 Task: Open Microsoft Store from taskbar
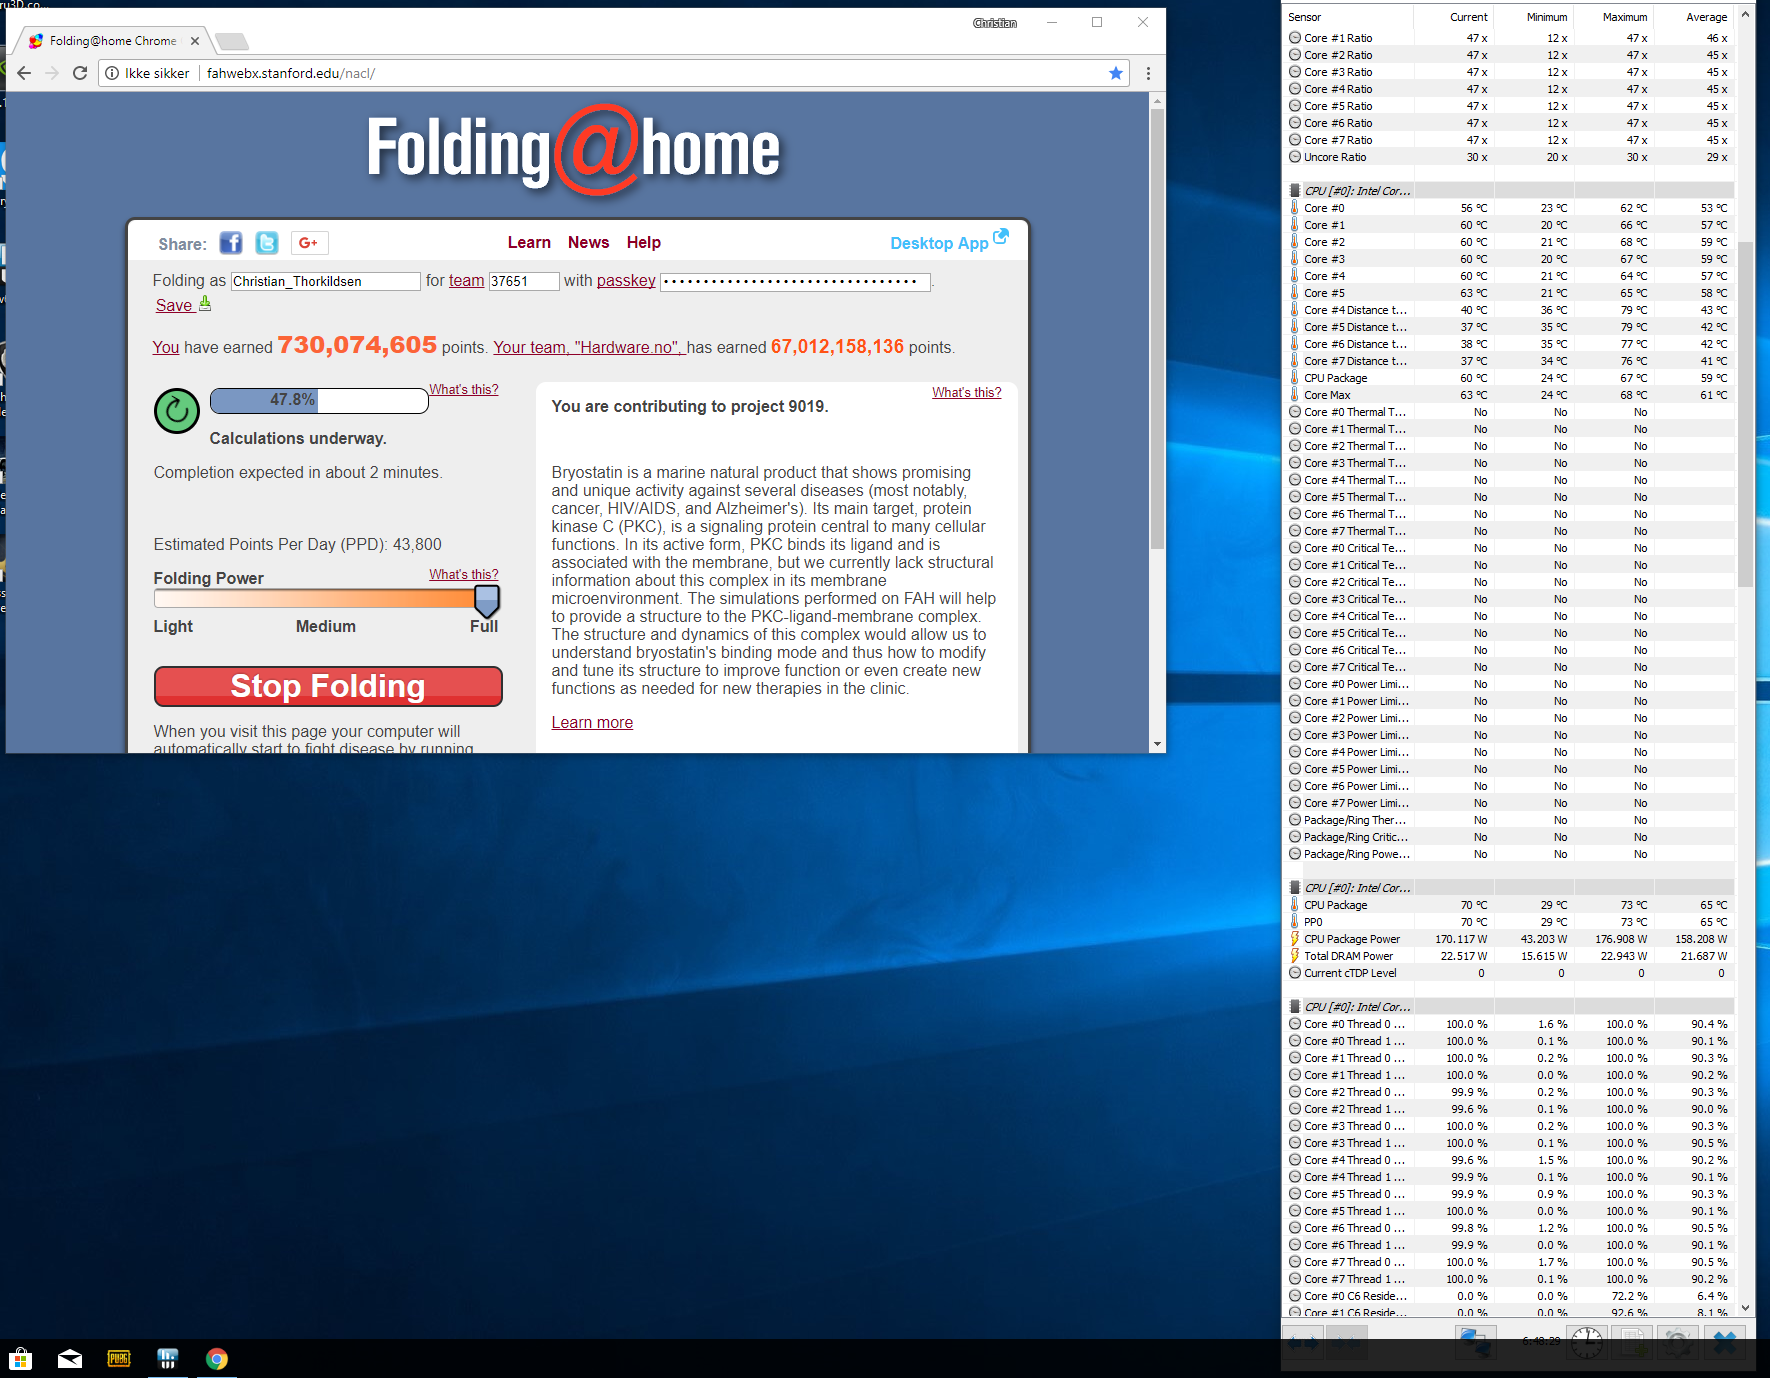click(x=21, y=1359)
